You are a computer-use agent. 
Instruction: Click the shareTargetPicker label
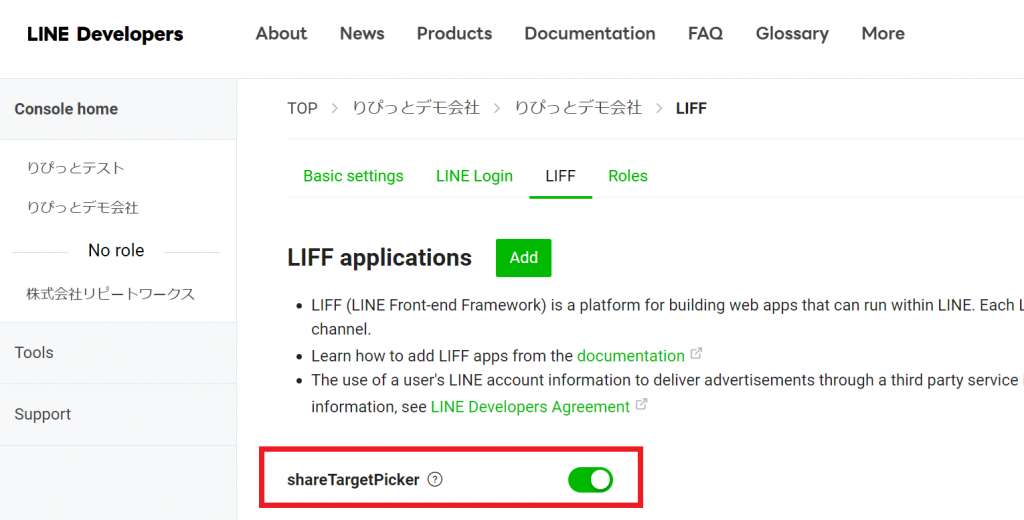(353, 480)
